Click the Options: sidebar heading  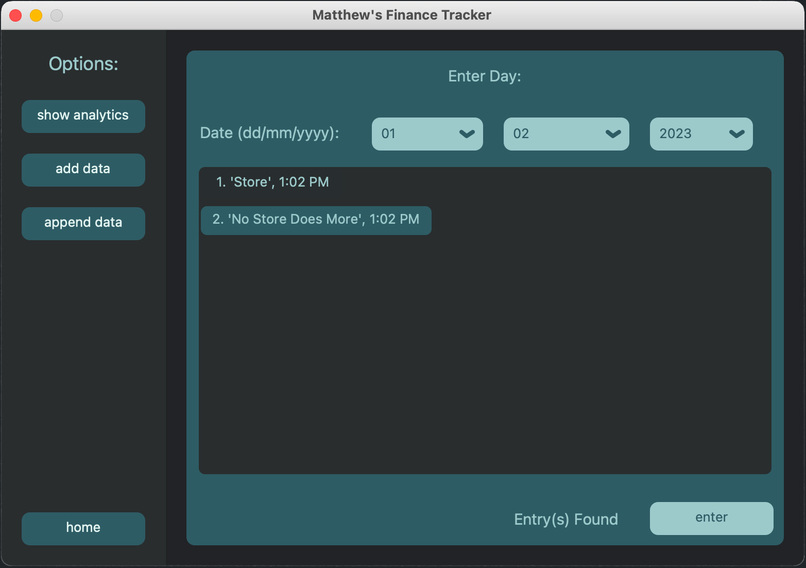(x=83, y=64)
